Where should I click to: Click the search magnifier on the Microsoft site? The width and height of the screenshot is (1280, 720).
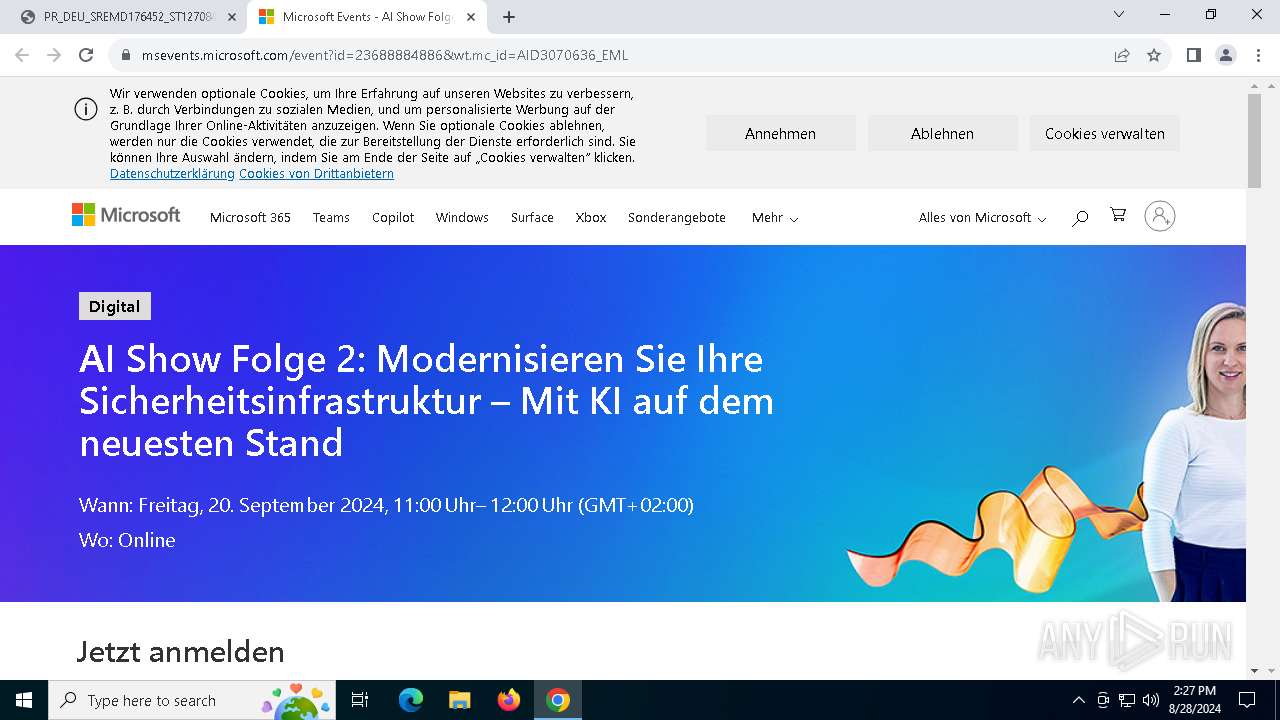(x=1080, y=217)
